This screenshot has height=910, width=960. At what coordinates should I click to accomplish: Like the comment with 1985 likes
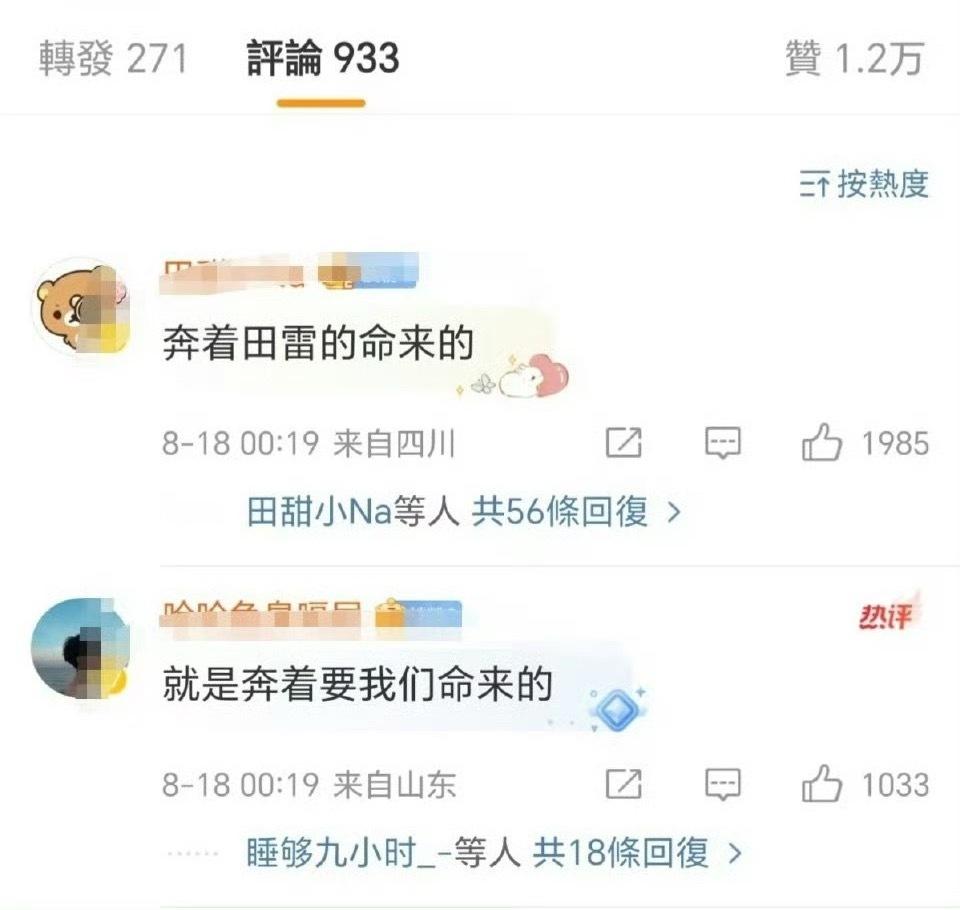point(821,442)
